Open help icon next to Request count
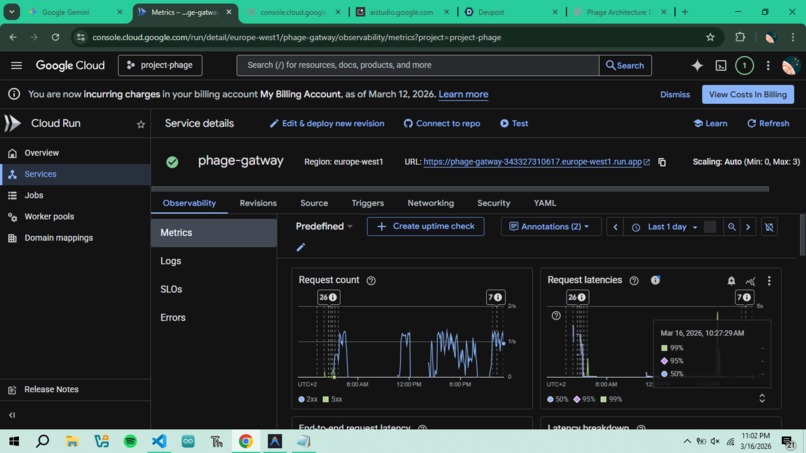 371,280
